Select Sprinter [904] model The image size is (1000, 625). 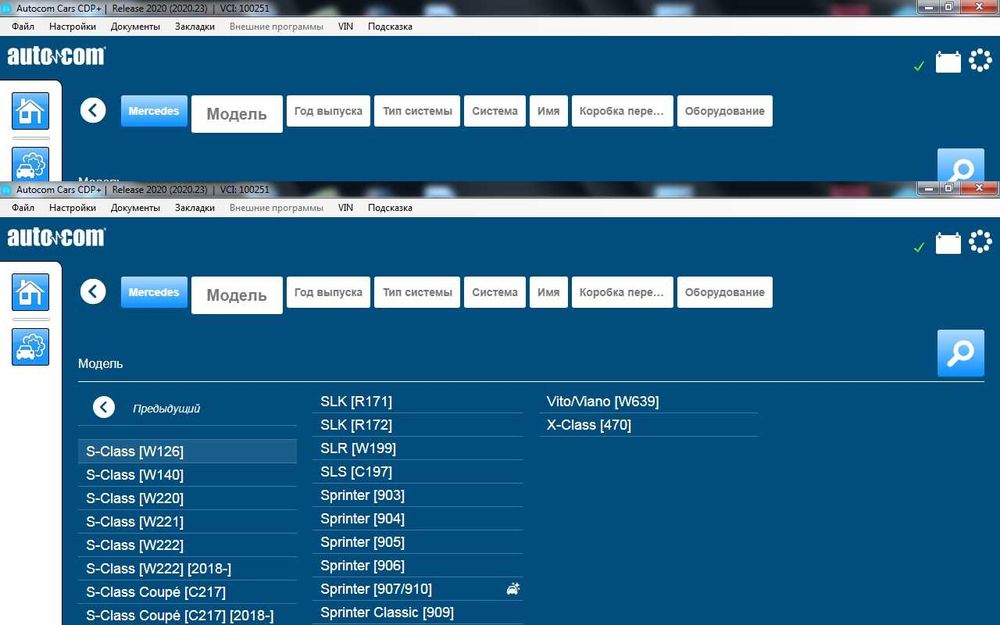[418, 518]
